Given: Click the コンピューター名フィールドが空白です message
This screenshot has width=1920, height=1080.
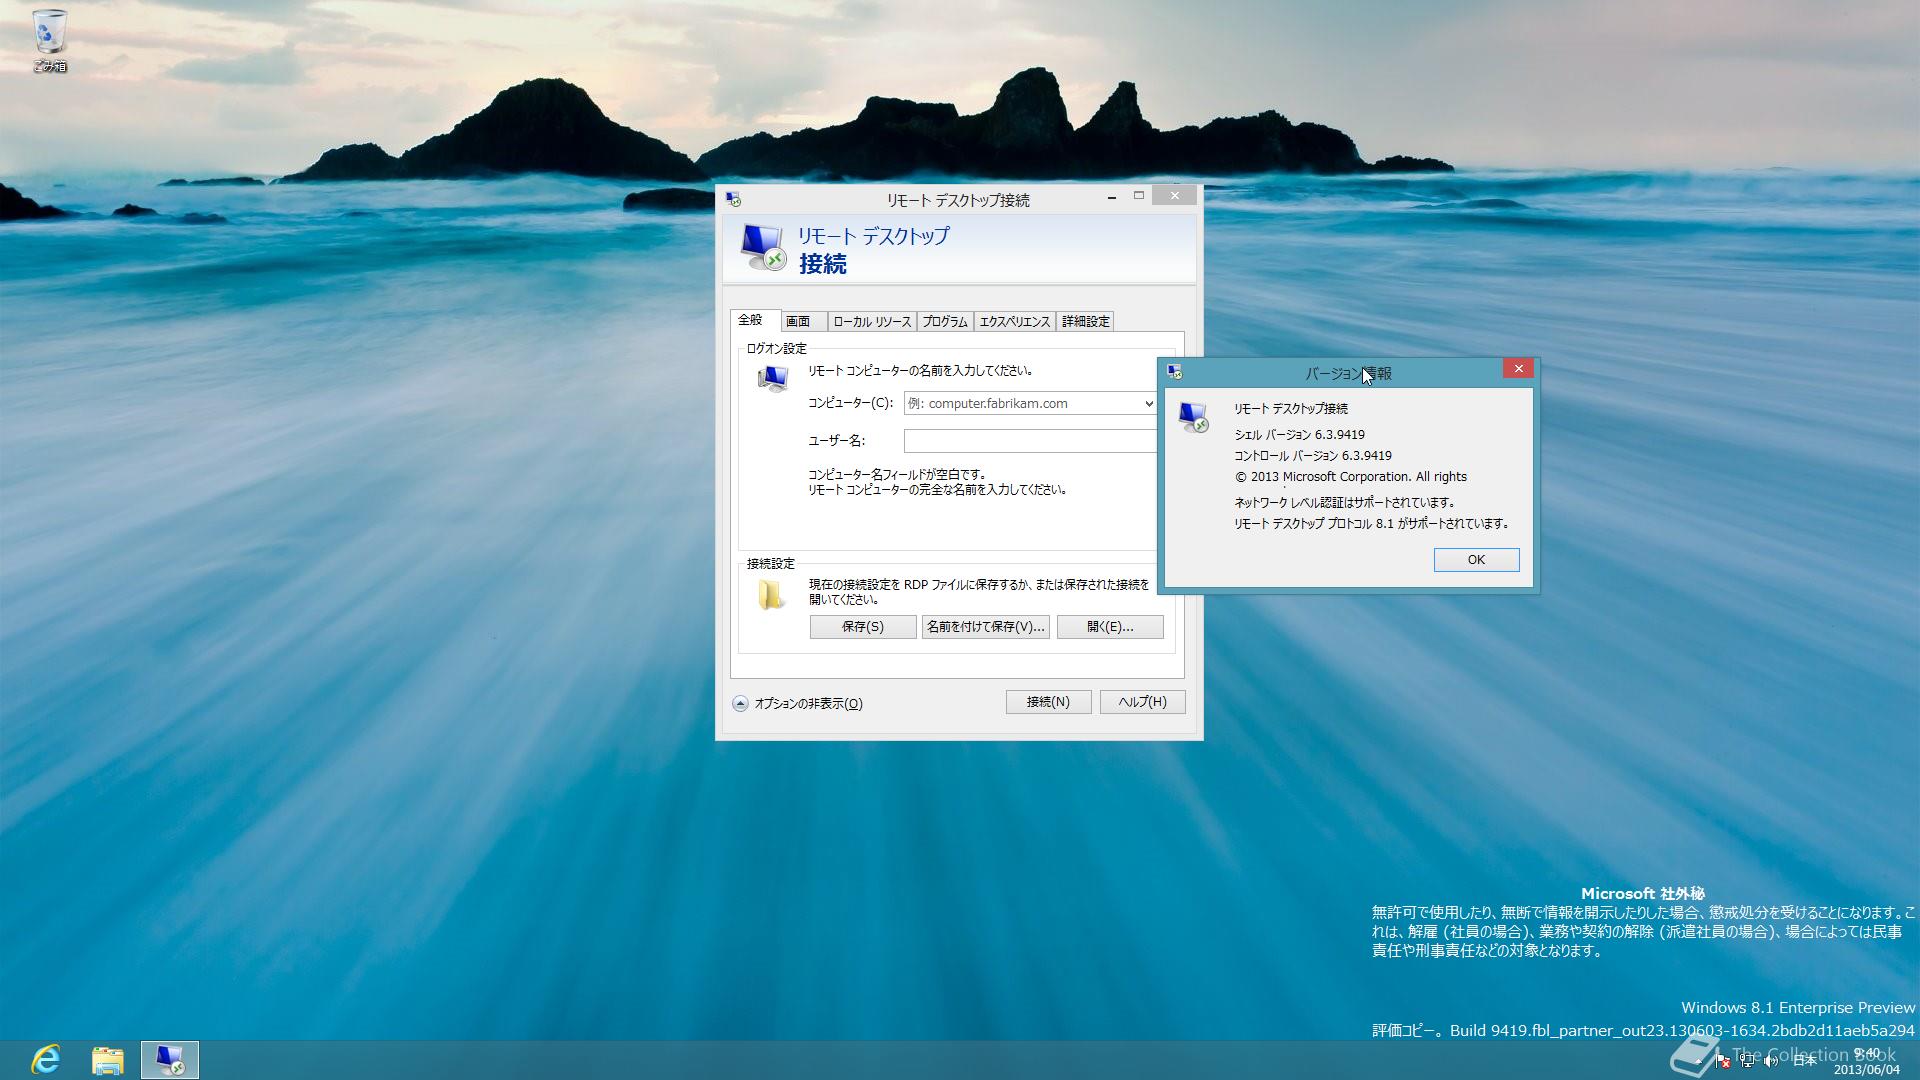Looking at the screenshot, I should (897, 475).
